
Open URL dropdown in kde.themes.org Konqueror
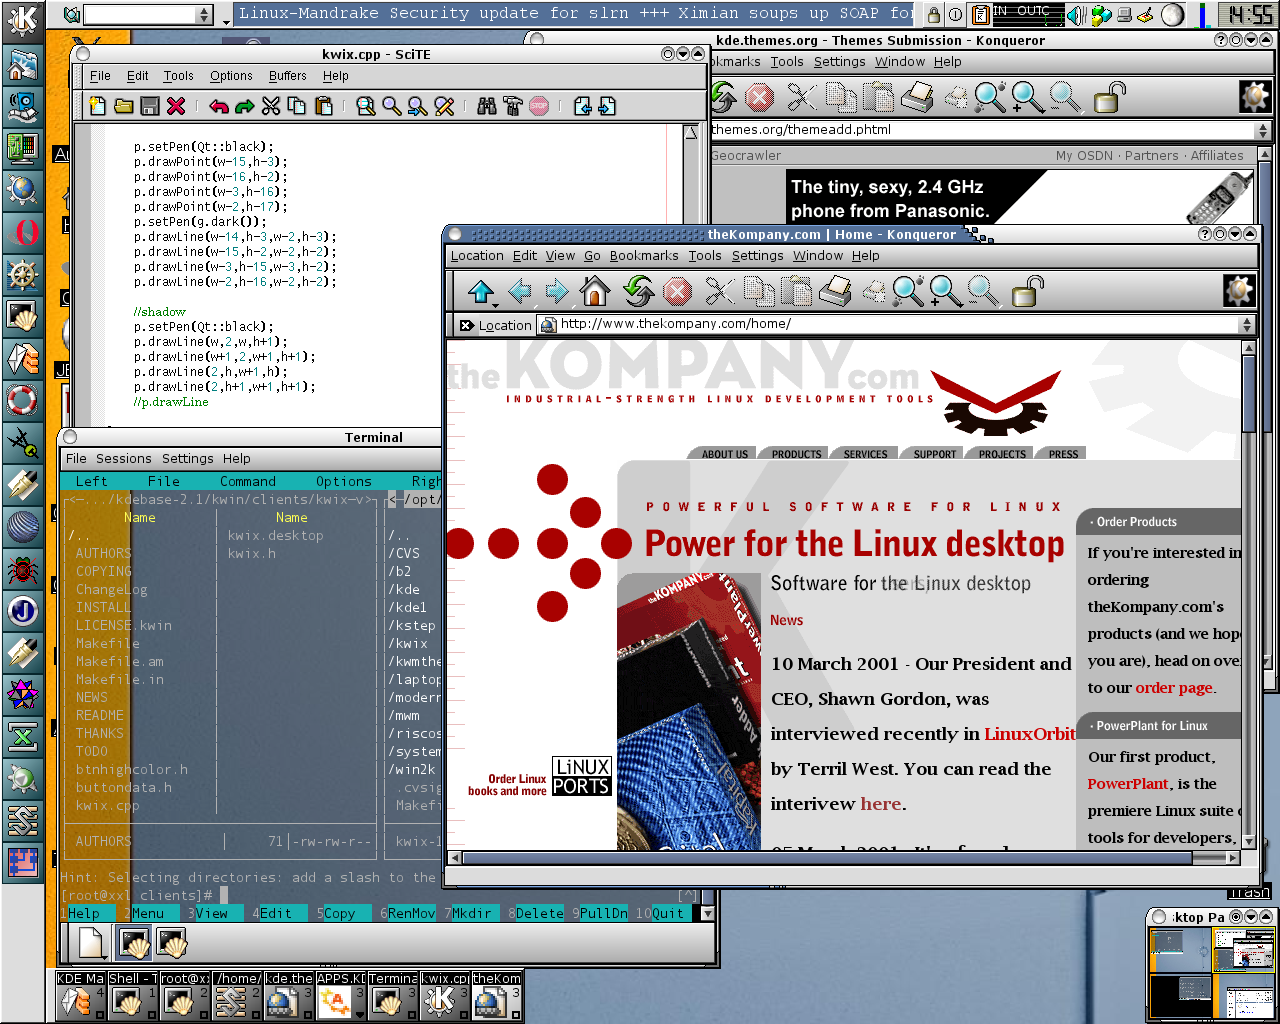point(1263,130)
